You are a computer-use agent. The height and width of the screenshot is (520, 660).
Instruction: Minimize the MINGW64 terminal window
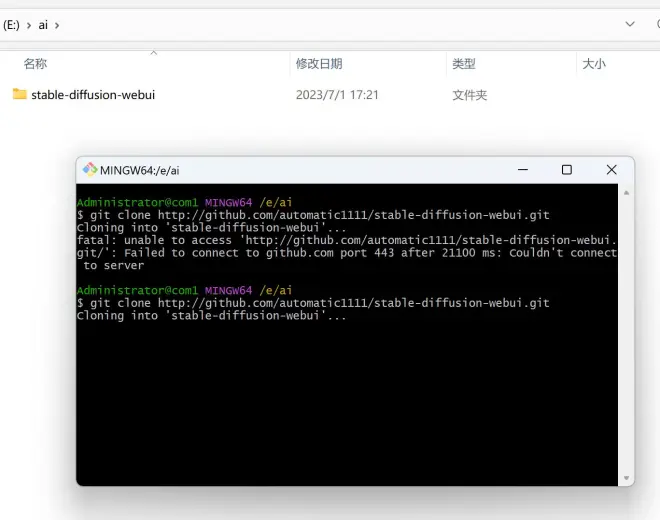pyautogui.click(x=523, y=170)
